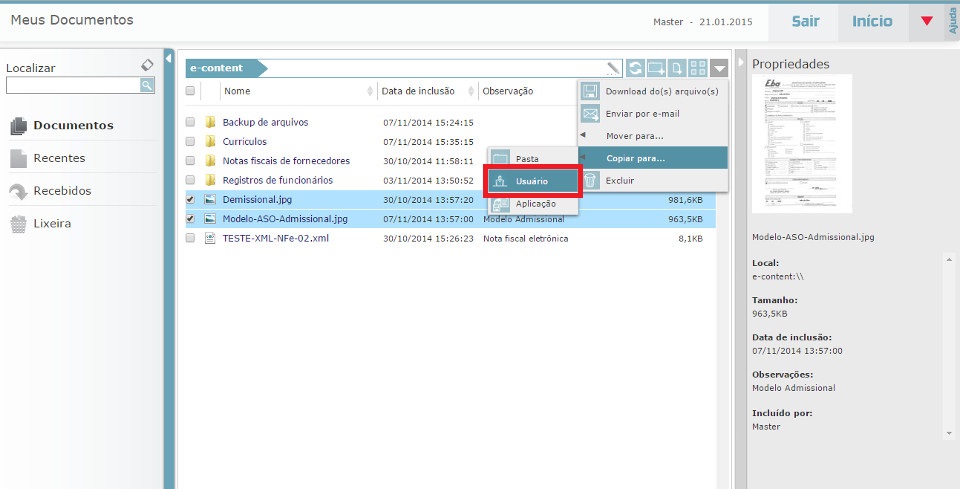Toggle the actions dropdown arrow in toolbar
Viewport: 960px width, 489px height.
pyautogui.click(x=720, y=68)
